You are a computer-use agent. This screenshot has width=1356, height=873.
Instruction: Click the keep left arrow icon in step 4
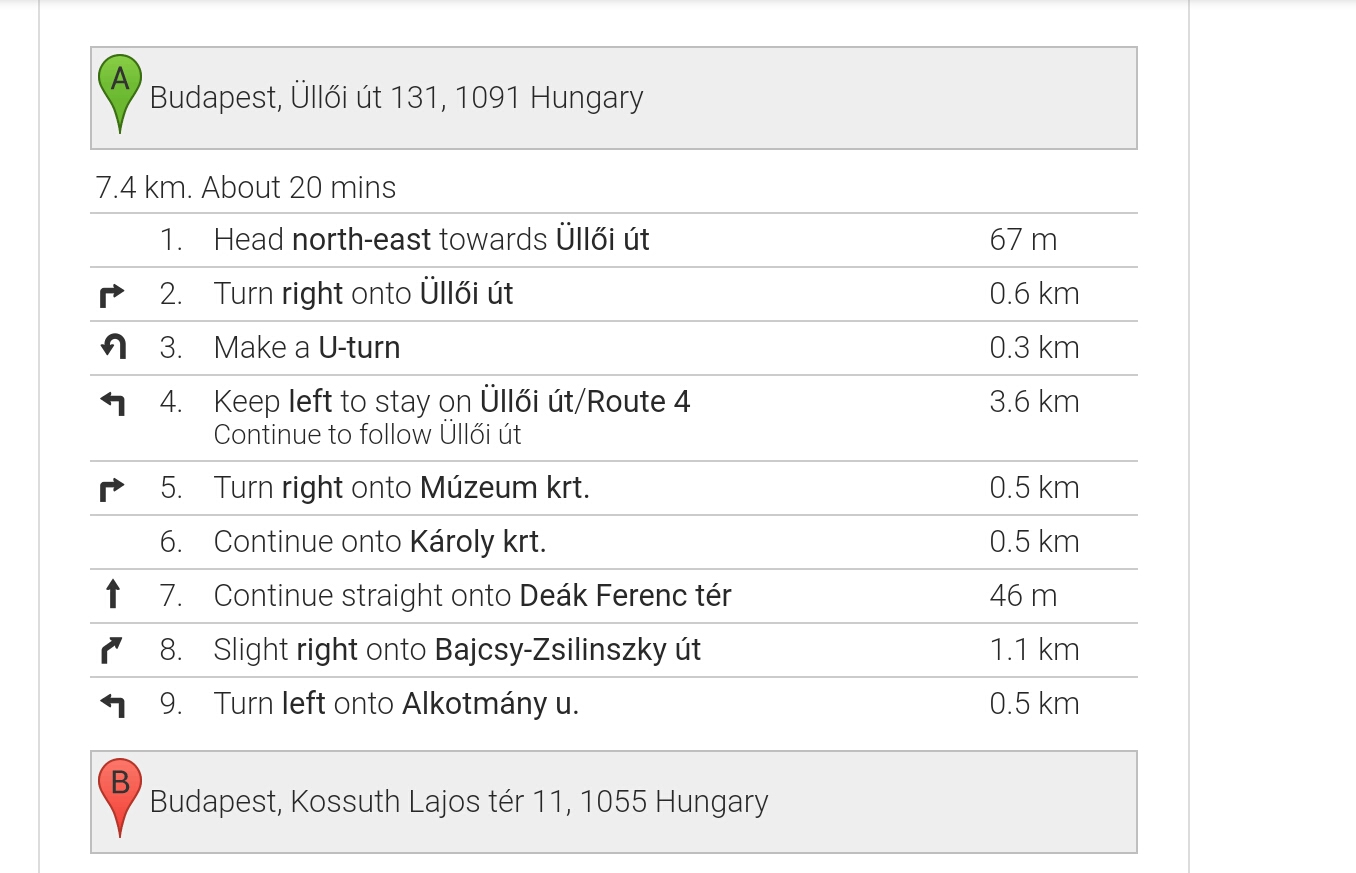(113, 403)
